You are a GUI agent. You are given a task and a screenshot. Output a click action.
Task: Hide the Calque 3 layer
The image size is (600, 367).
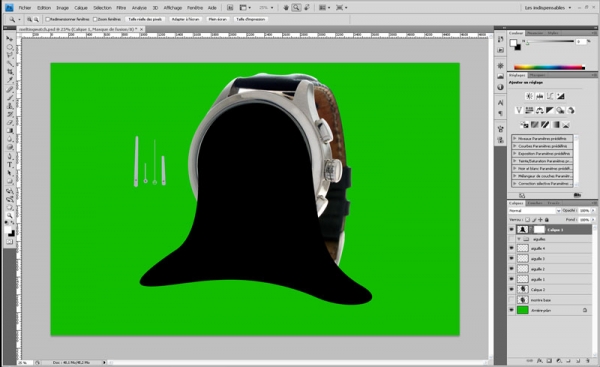click(x=512, y=230)
